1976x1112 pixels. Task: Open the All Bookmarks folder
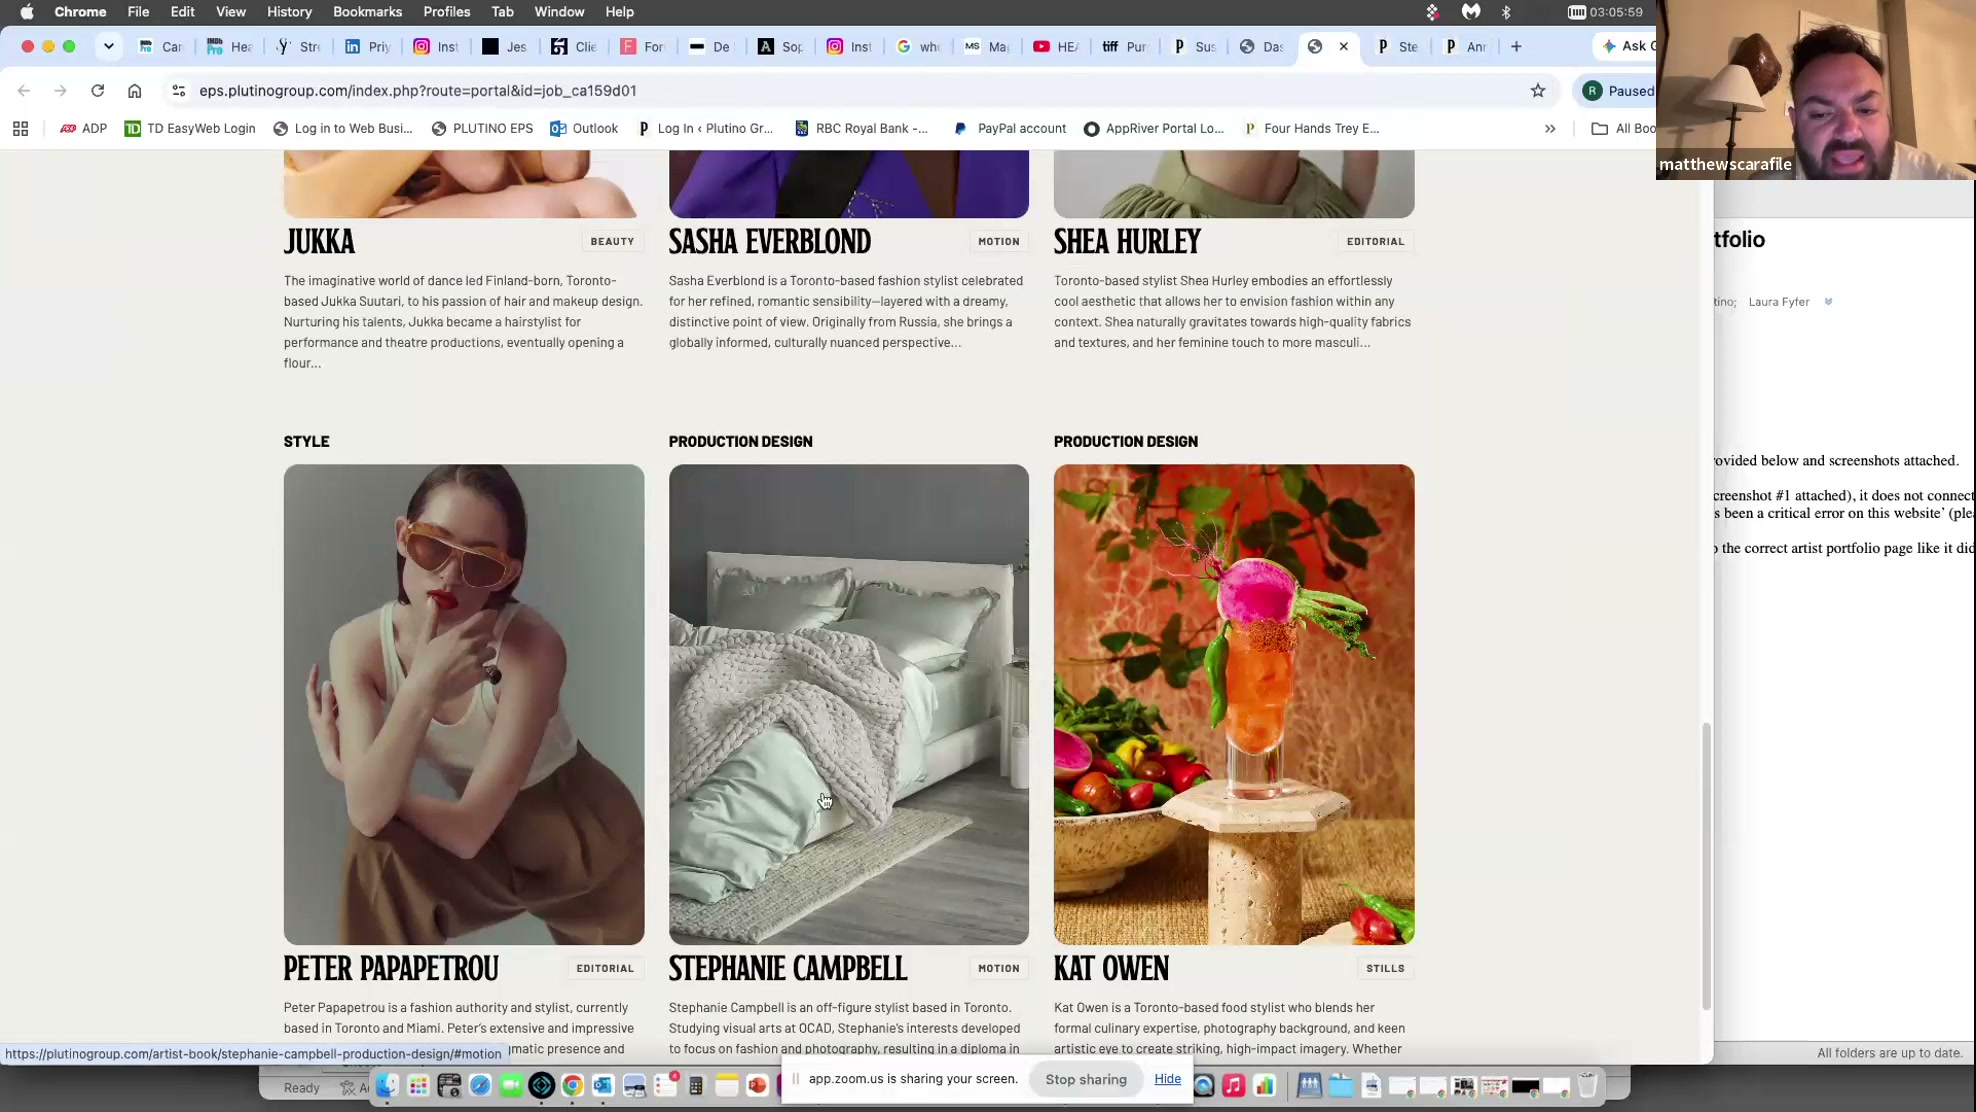pos(1624,128)
